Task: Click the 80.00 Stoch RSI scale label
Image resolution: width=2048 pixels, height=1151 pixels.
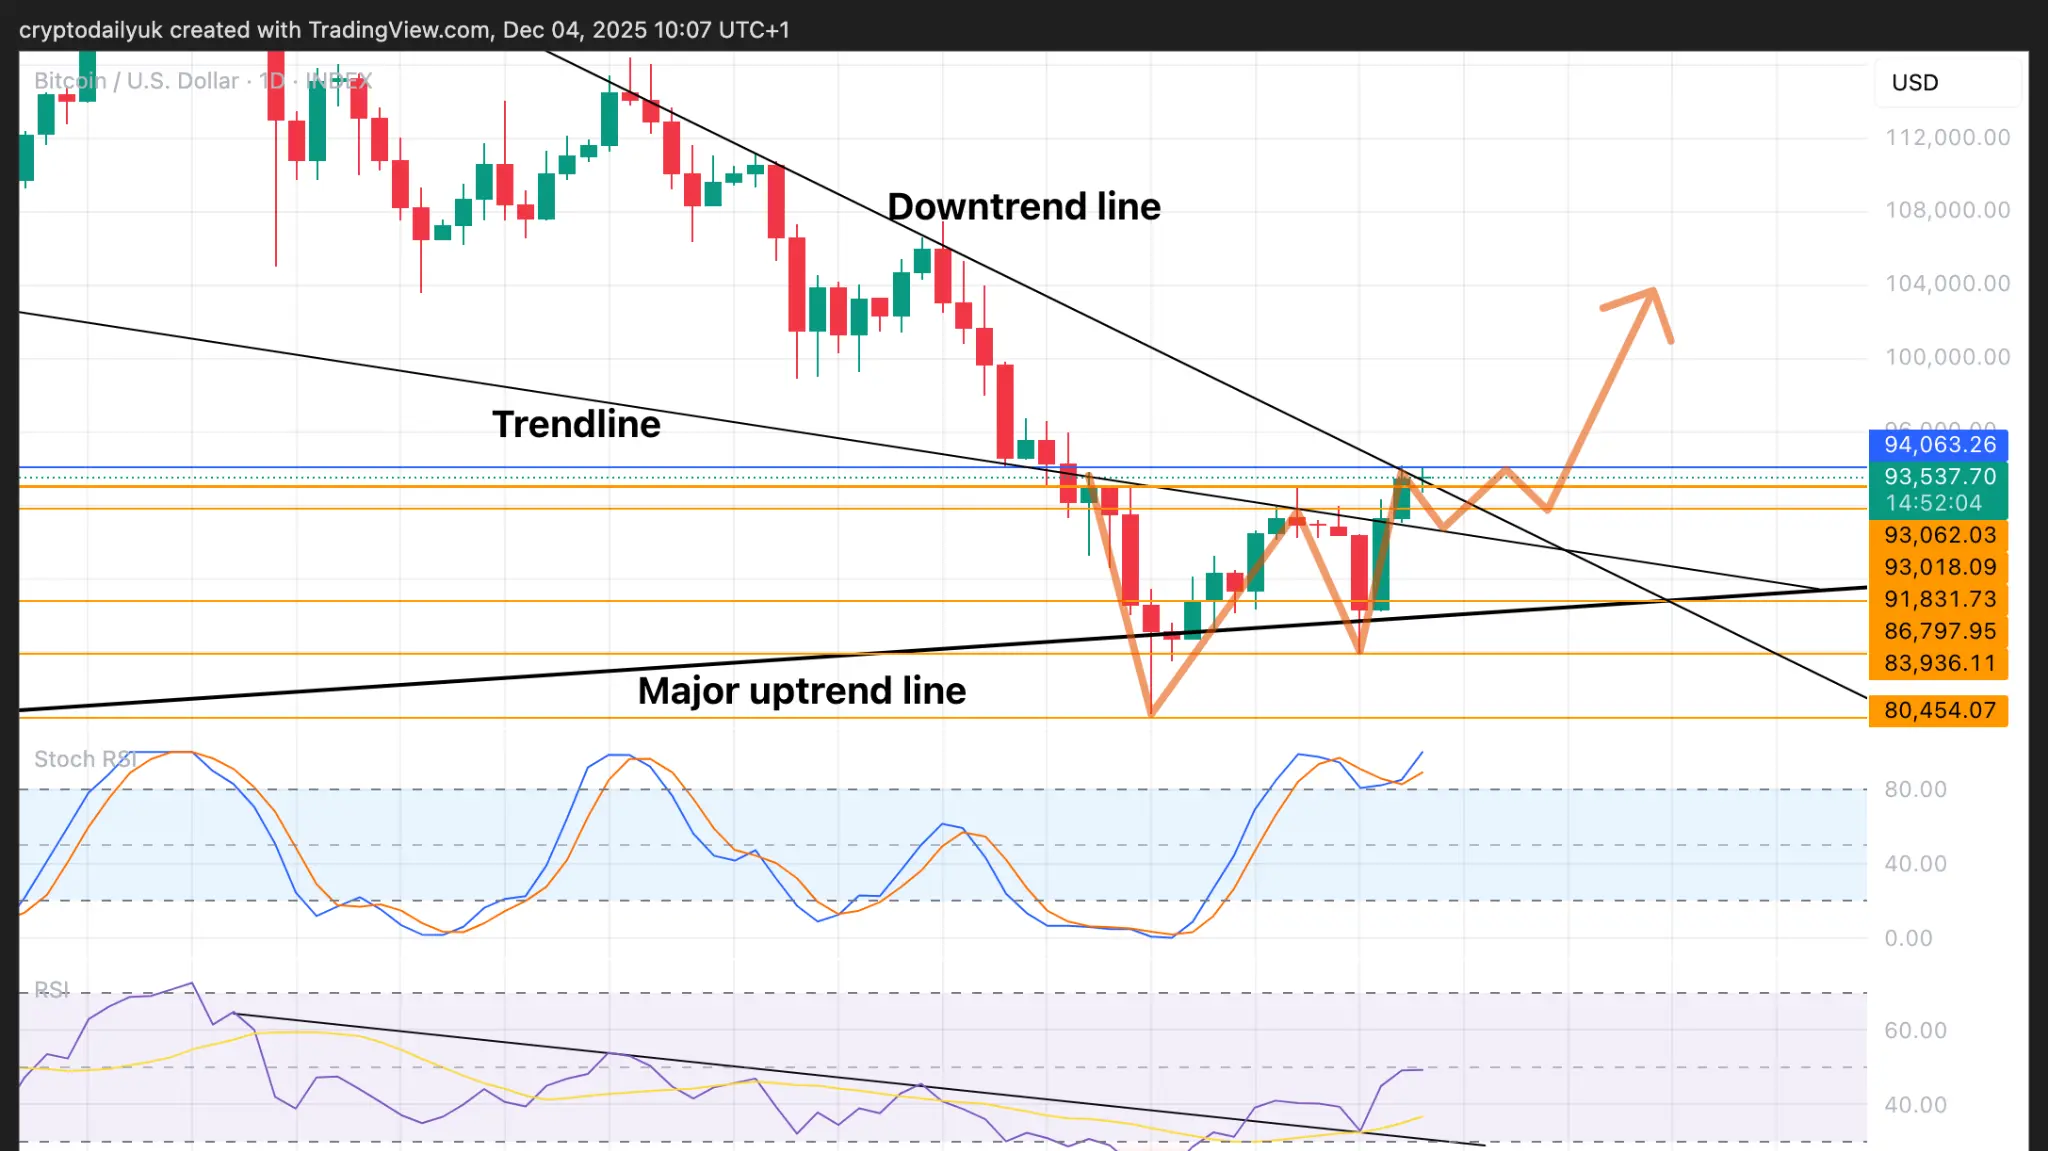Action: coord(1915,790)
